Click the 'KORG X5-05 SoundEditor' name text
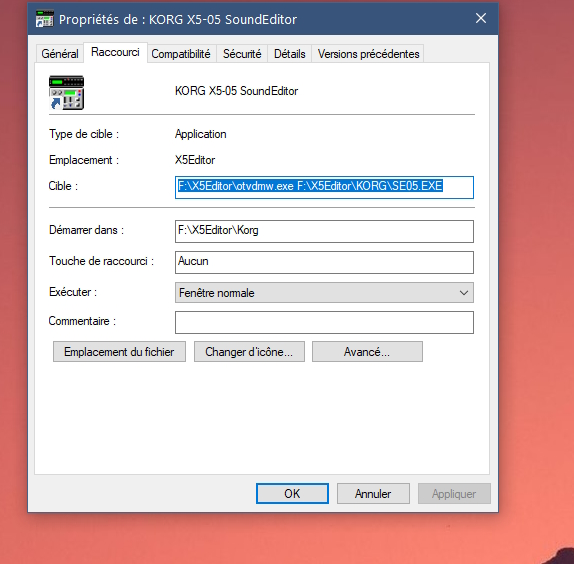Screen dimensions: 574x564 click(x=236, y=91)
